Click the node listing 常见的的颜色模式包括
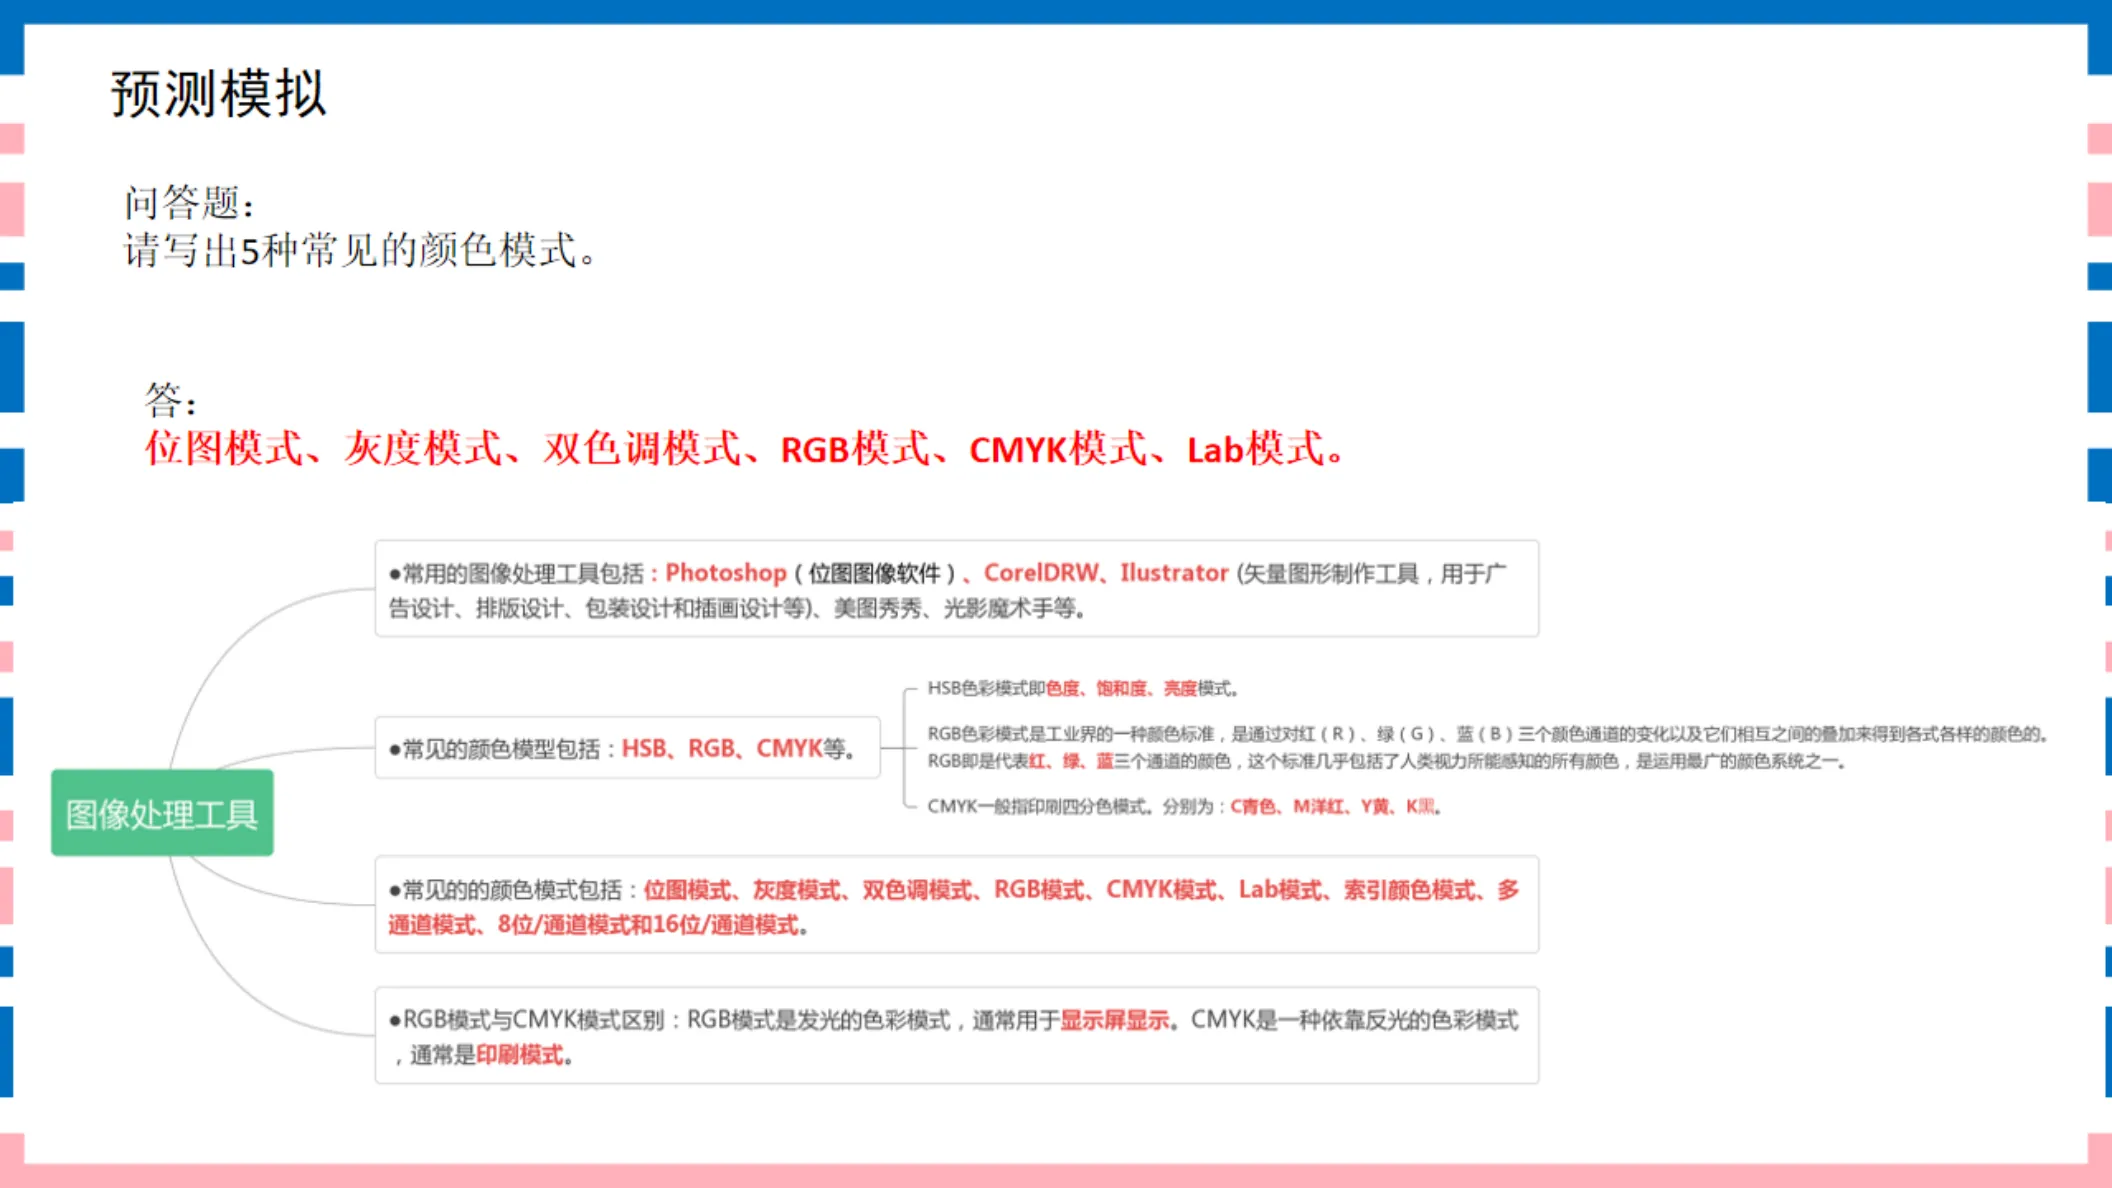The height and width of the screenshot is (1188, 2112). click(956, 905)
